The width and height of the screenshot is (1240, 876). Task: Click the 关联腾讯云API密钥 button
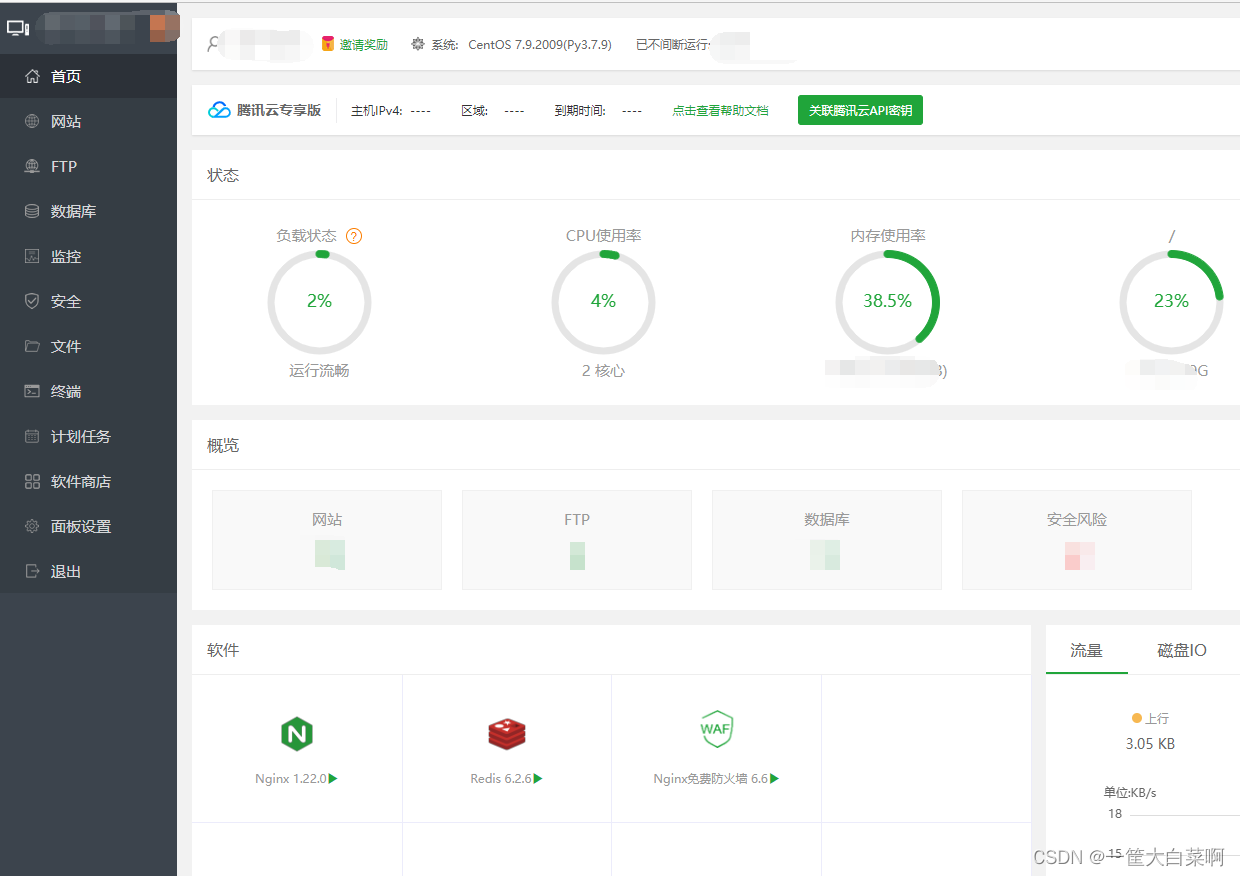860,110
